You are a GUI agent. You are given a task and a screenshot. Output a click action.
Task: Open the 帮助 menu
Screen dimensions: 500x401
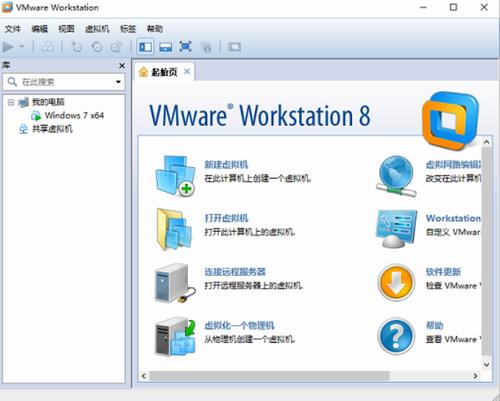click(x=155, y=29)
